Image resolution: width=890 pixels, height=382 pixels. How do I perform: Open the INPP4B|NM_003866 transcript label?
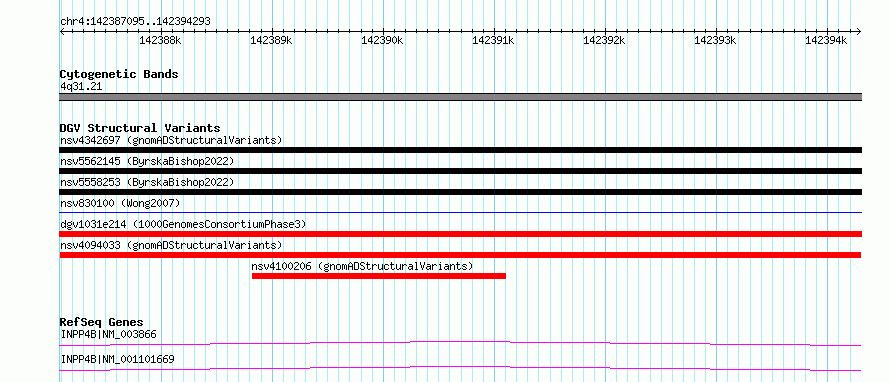click(108, 334)
